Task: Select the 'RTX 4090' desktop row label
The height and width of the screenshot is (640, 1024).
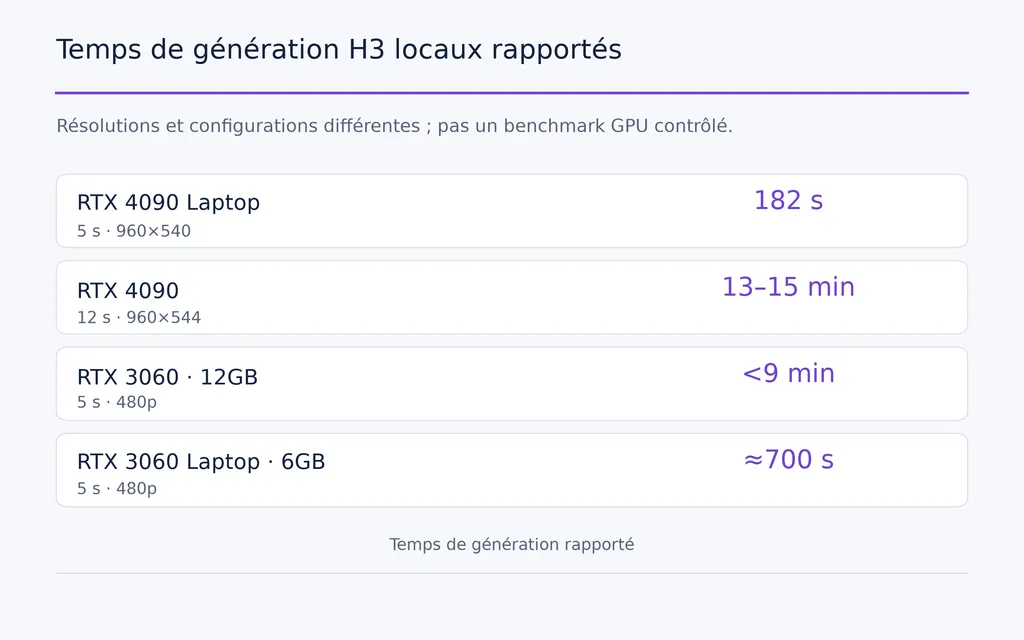Action: tap(128, 290)
